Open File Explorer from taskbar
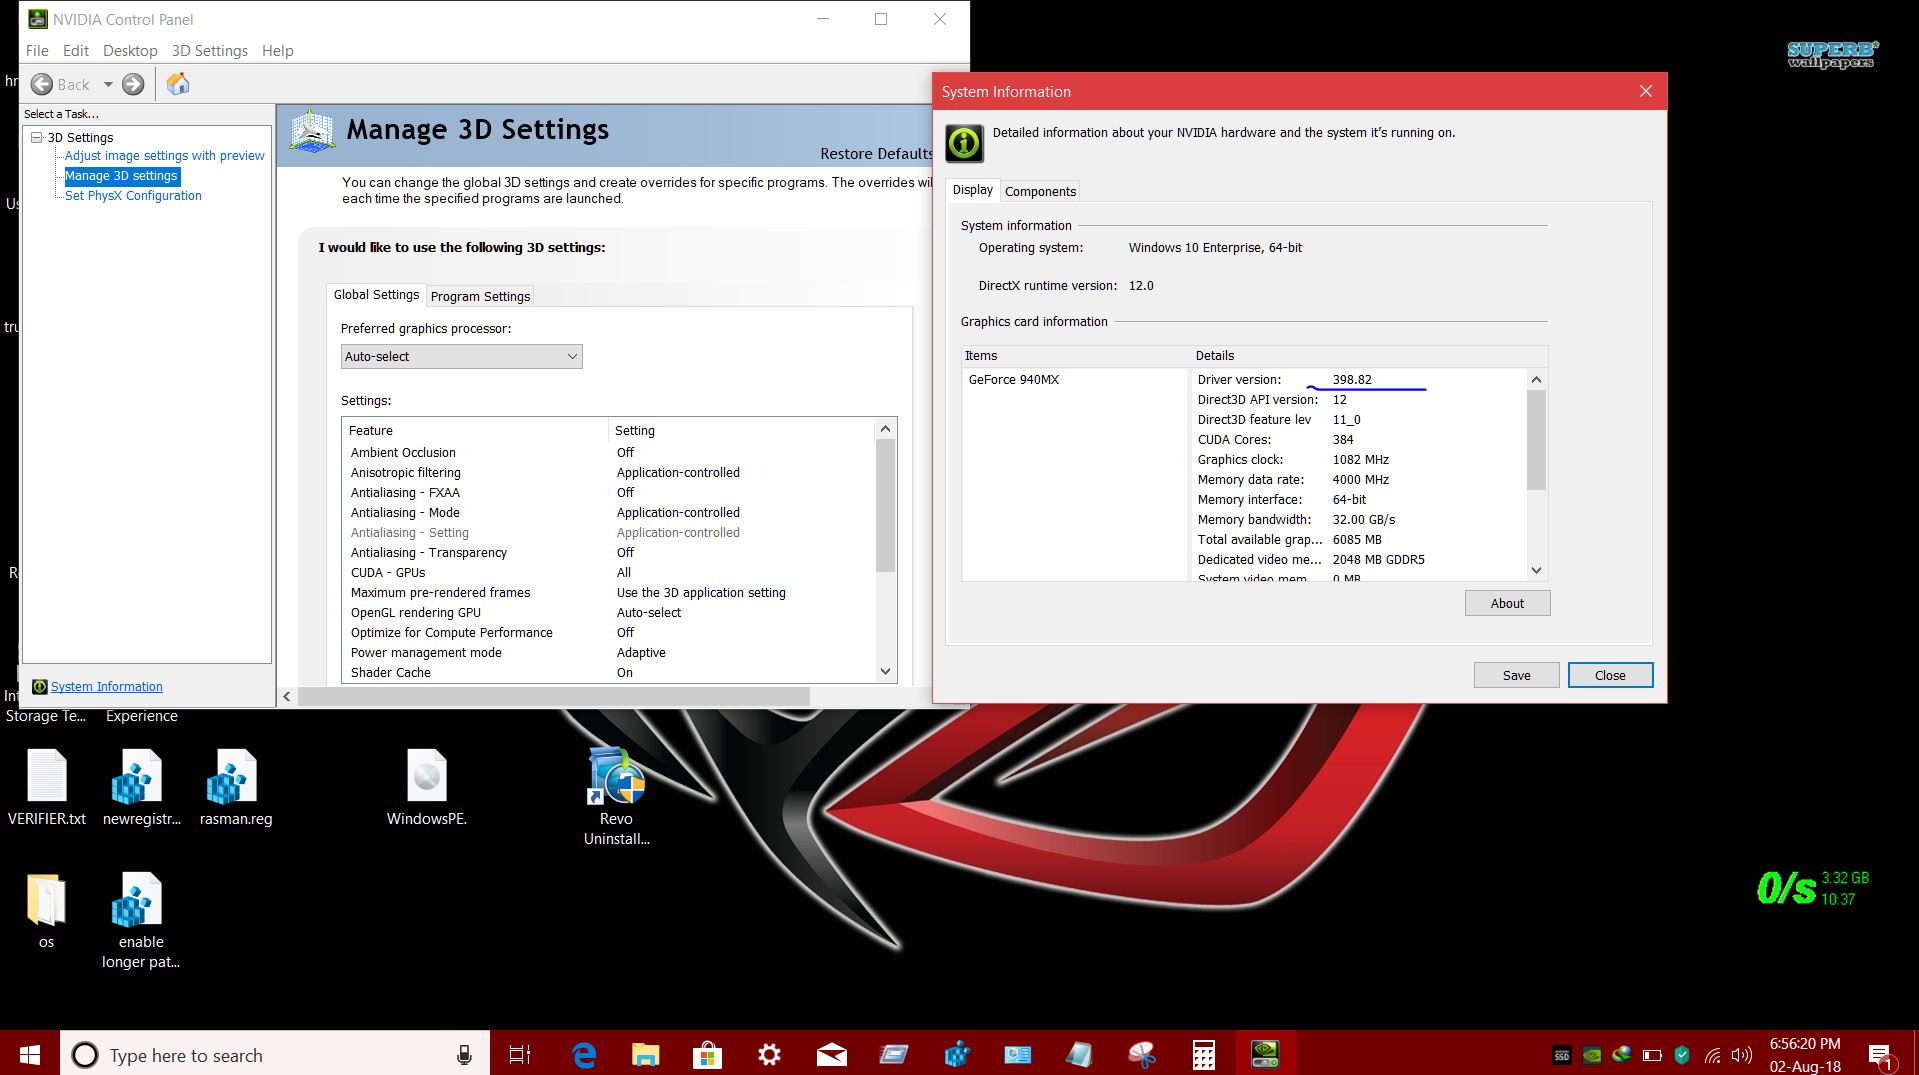The image size is (1919, 1075). pos(646,1054)
